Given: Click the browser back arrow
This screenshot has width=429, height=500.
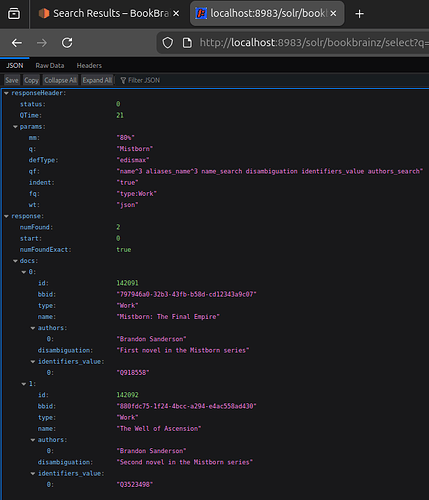Looking at the screenshot, I should click(17, 43).
